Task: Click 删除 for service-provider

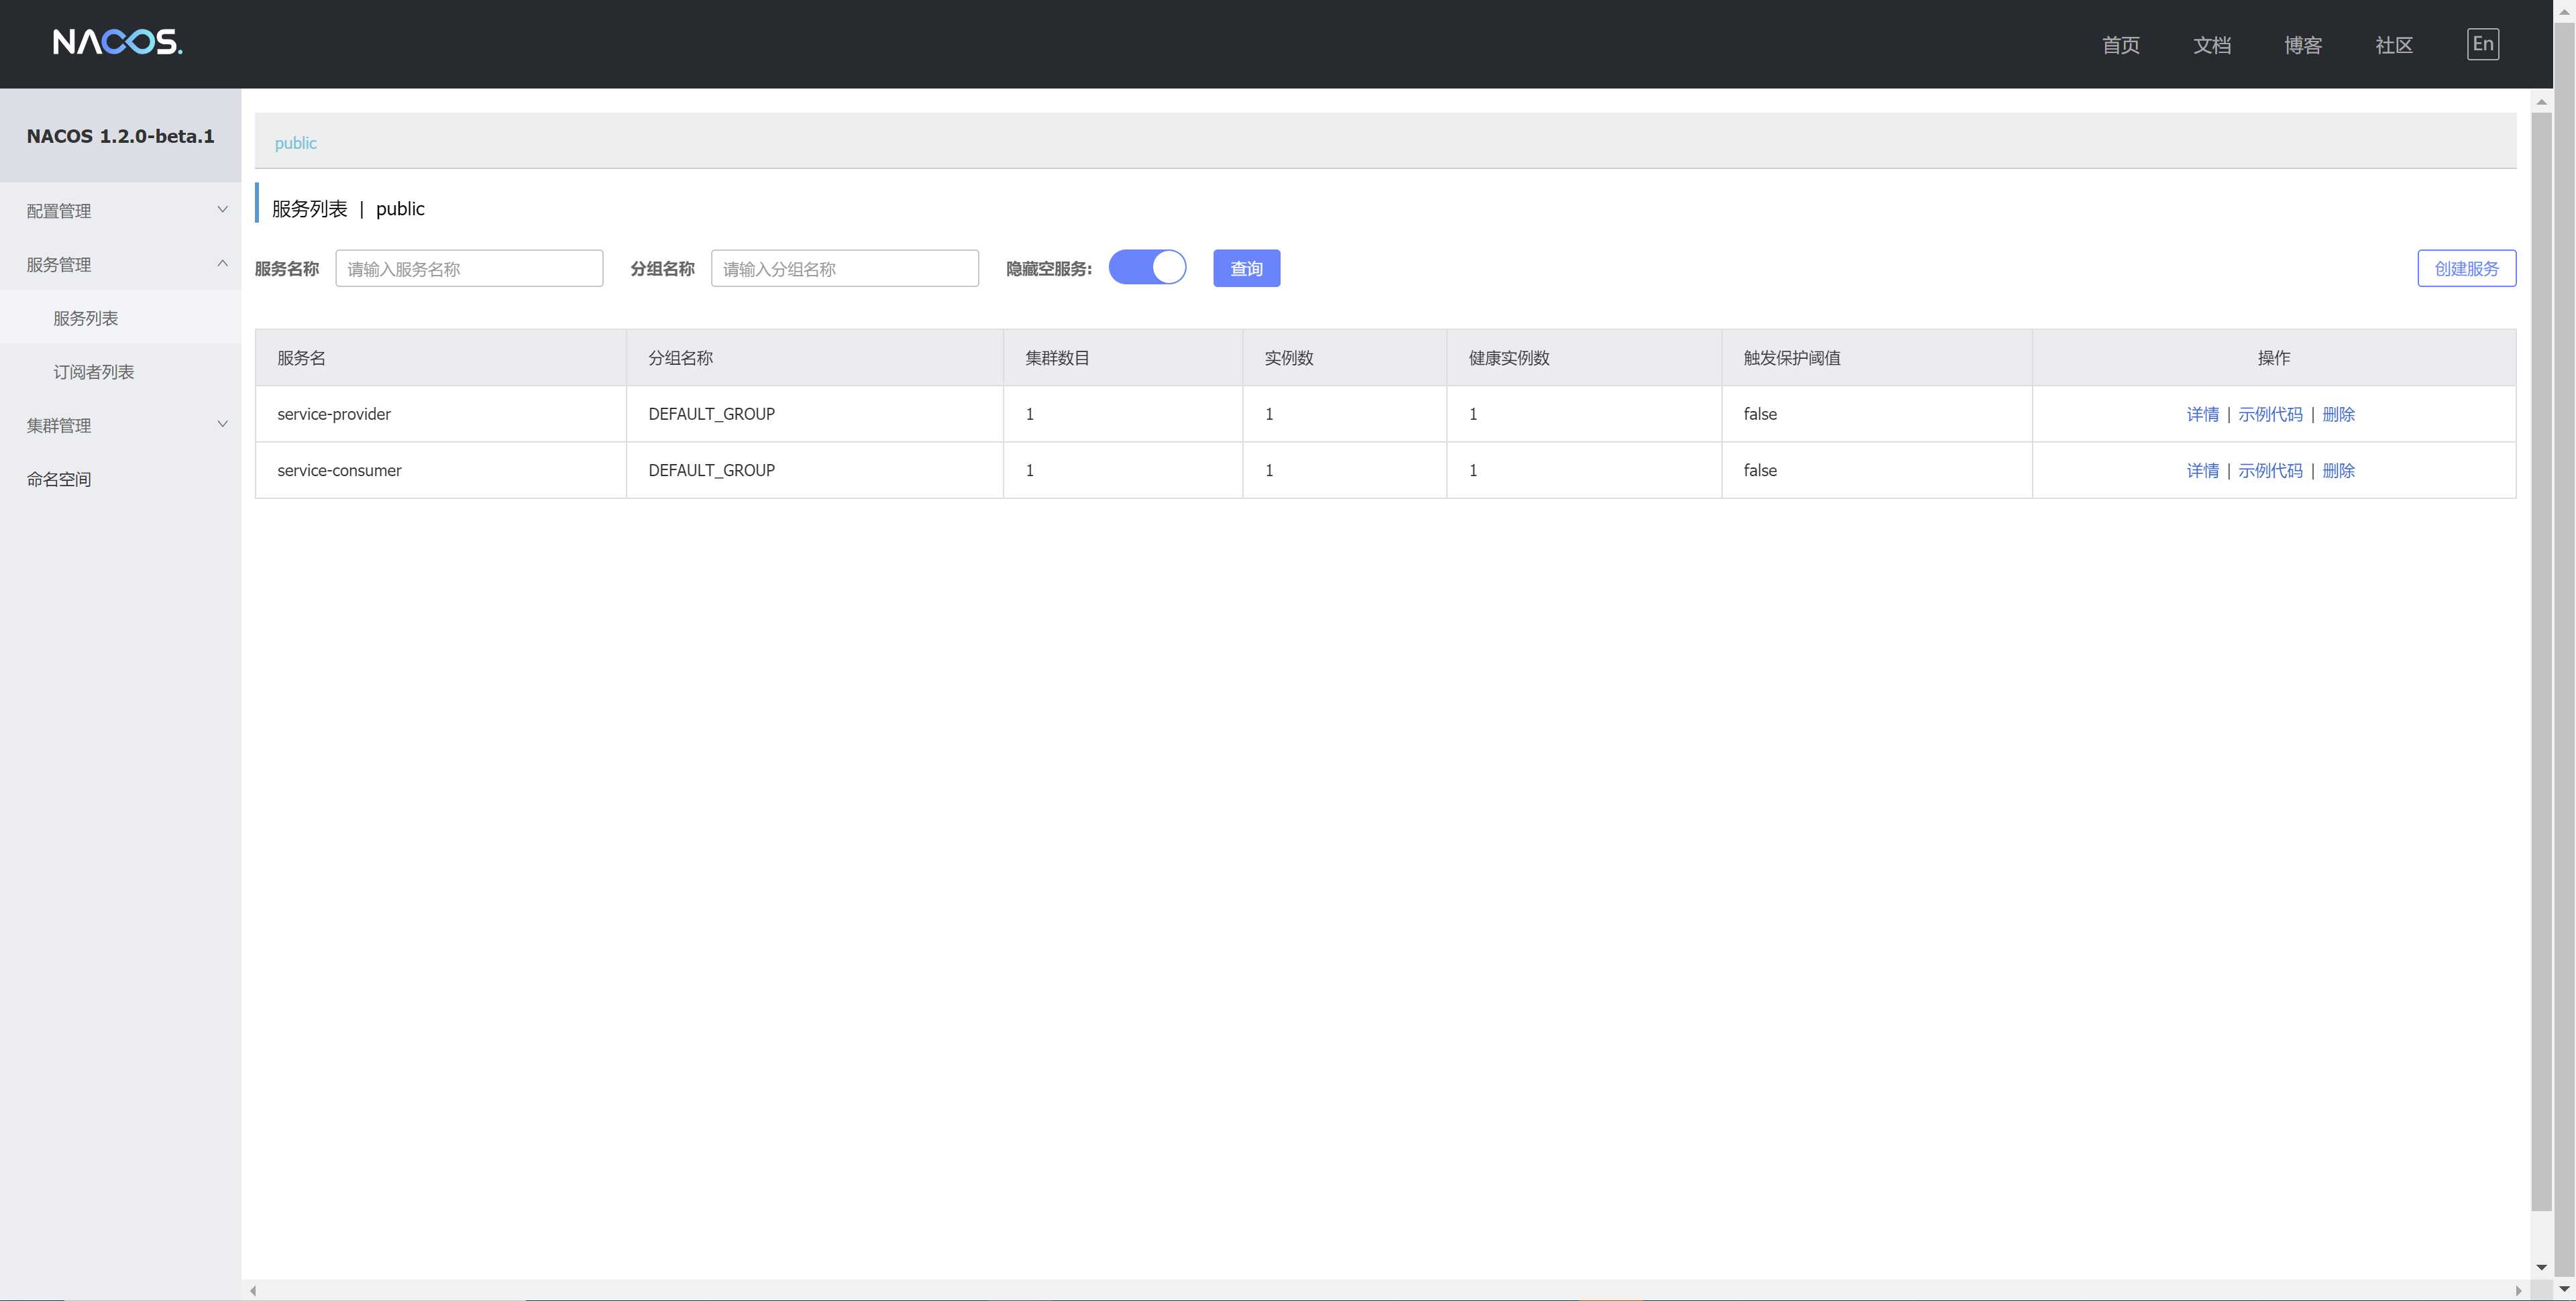Action: tap(2338, 414)
